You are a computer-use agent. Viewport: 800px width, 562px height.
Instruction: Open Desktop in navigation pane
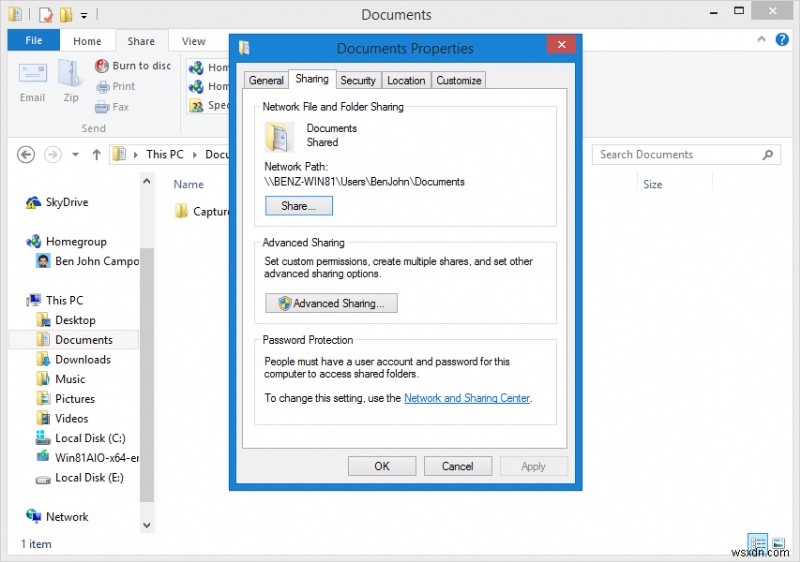pos(66,320)
